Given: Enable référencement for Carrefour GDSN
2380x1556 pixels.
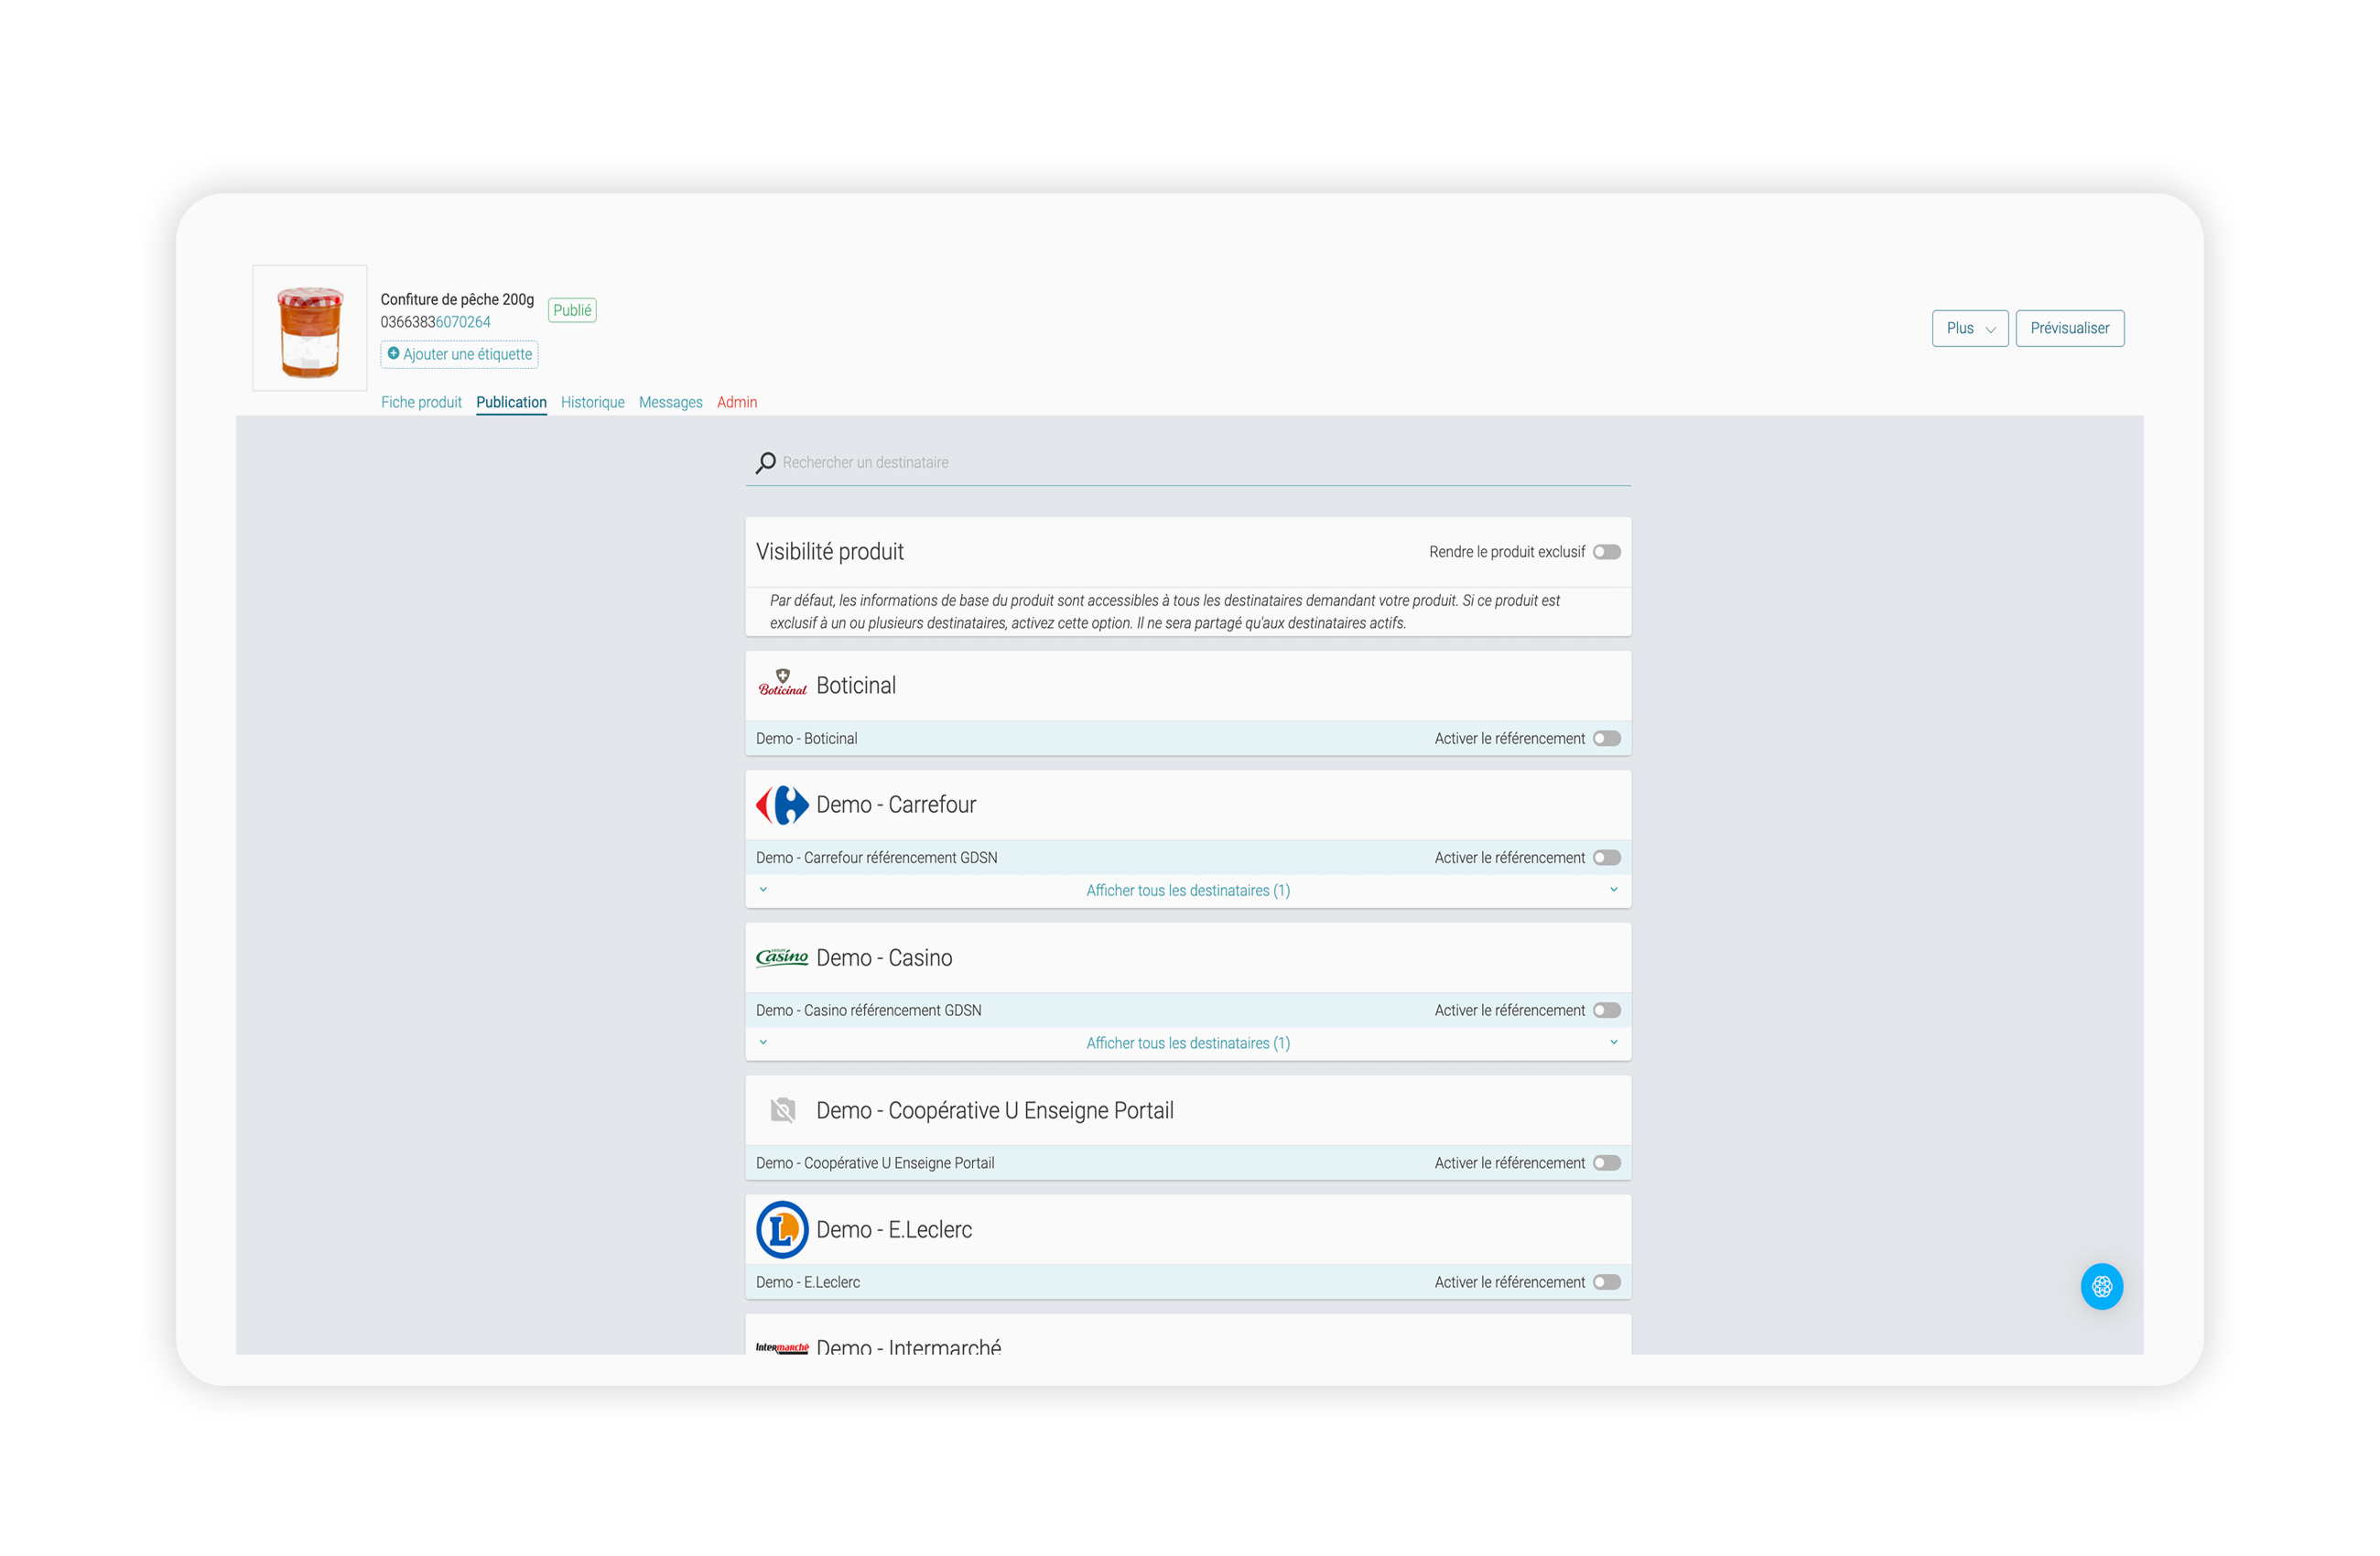Looking at the screenshot, I should (1606, 857).
